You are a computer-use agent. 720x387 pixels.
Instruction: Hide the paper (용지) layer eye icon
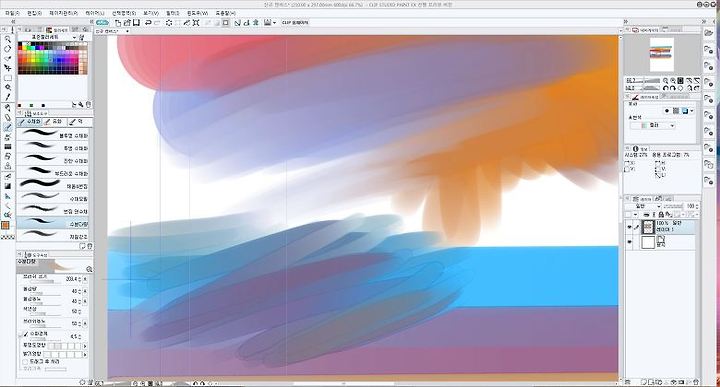click(x=629, y=242)
